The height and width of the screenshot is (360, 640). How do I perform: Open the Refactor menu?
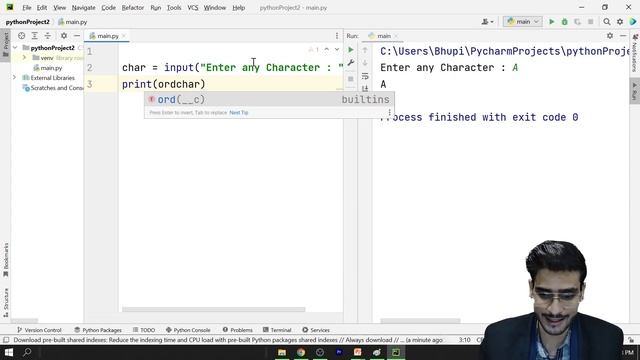pos(133,8)
